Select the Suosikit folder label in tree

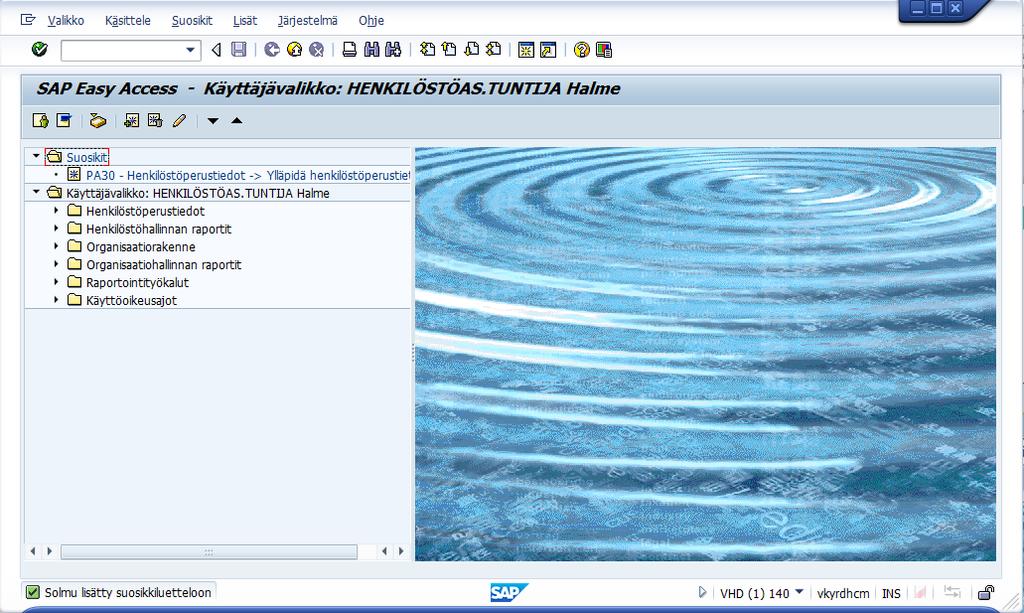[87, 157]
